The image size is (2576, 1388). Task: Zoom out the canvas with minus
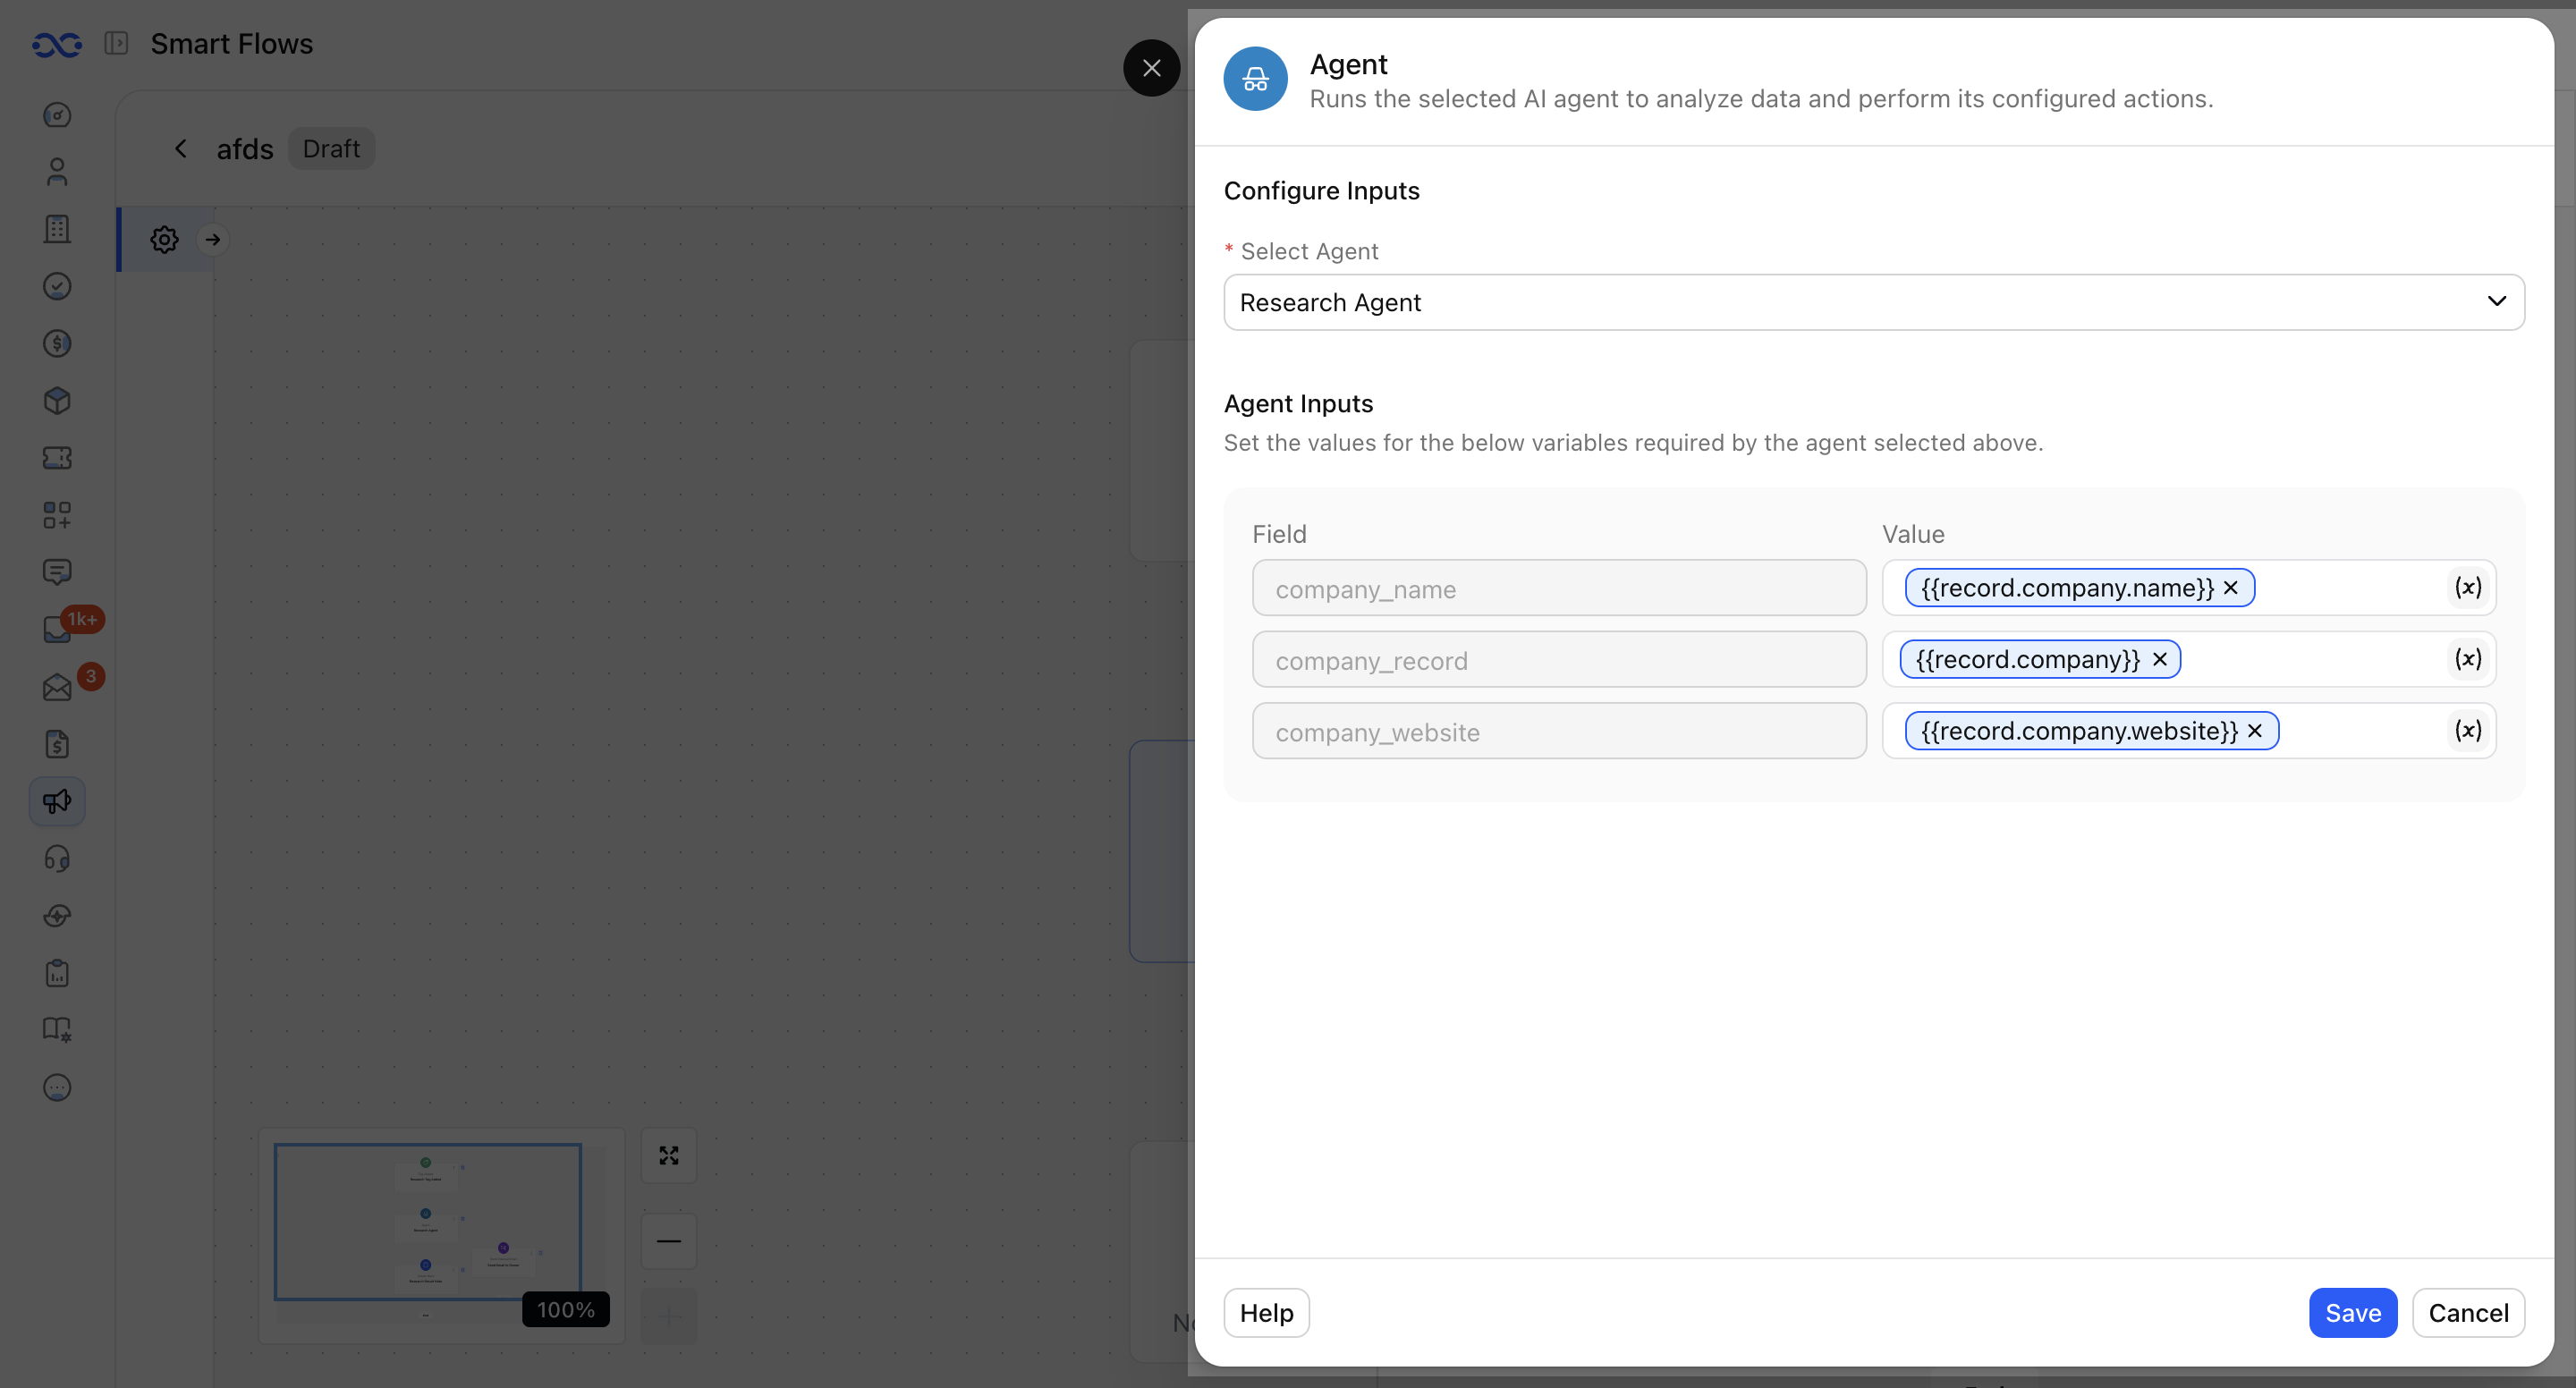[669, 1241]
